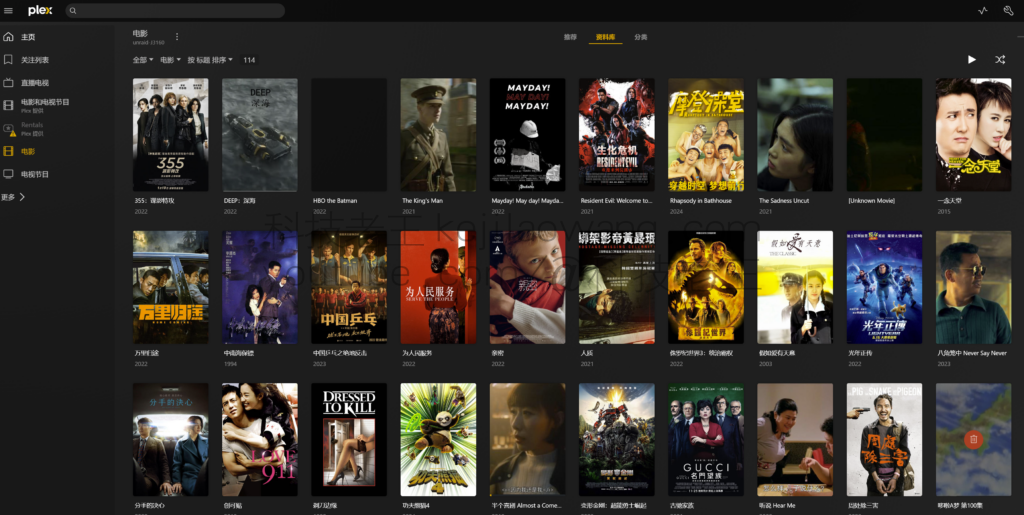Open the 为人民服务 poster

(x=438, y=287)
